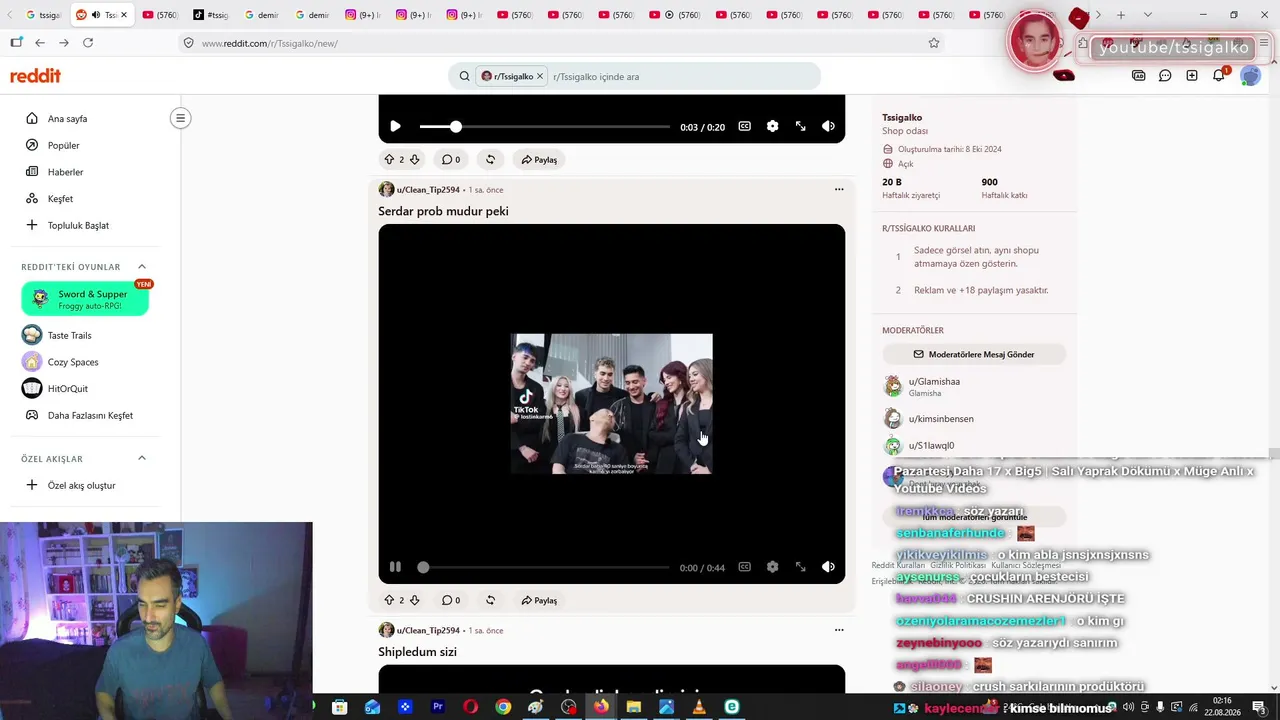Upvote the Serdar prob mudur post
Image resolution: width=1280 pixels, height=720 pixels.
tap(389, 600)
